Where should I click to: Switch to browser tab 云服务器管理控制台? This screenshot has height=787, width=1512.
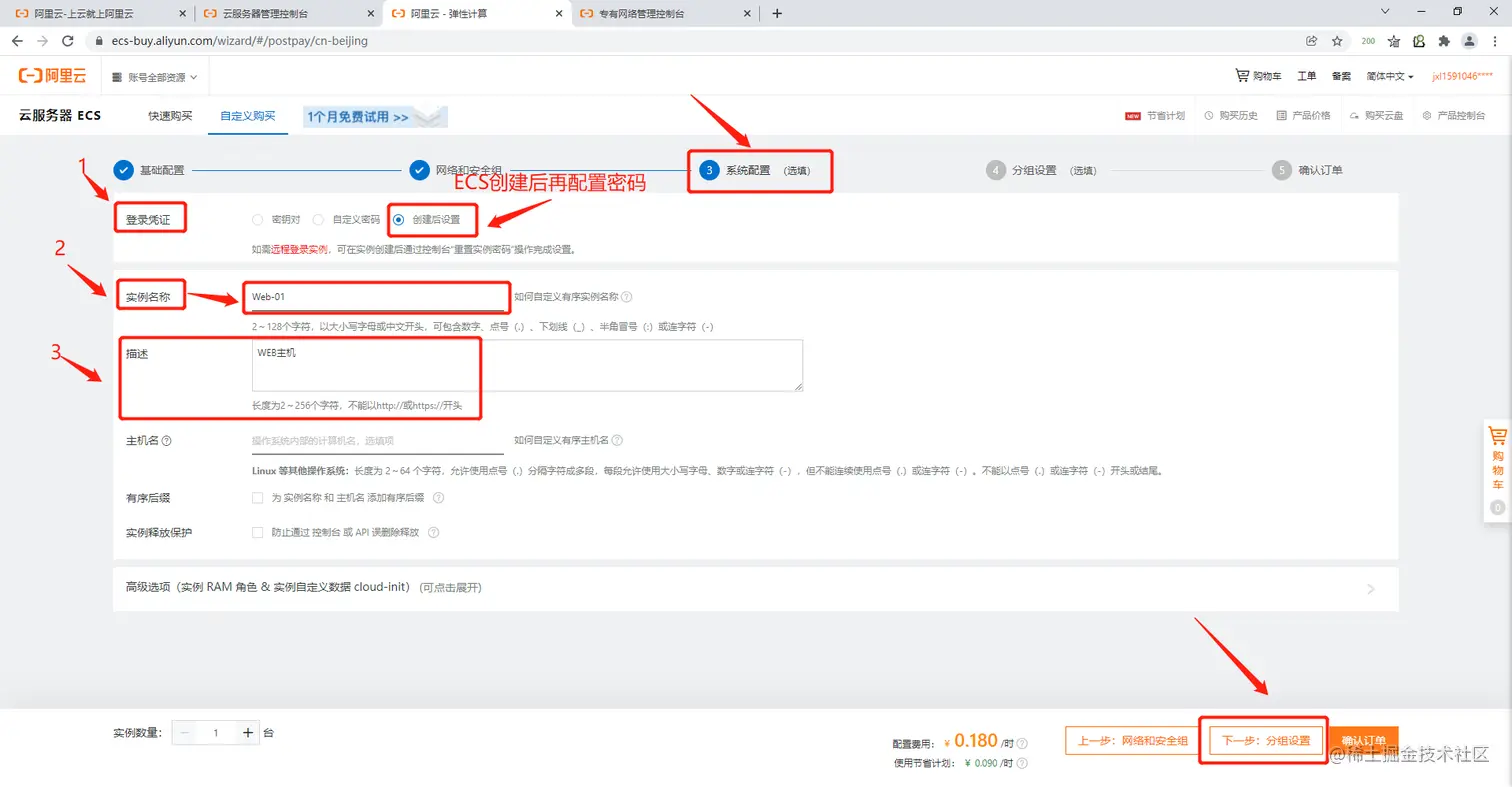pos(287,14)
